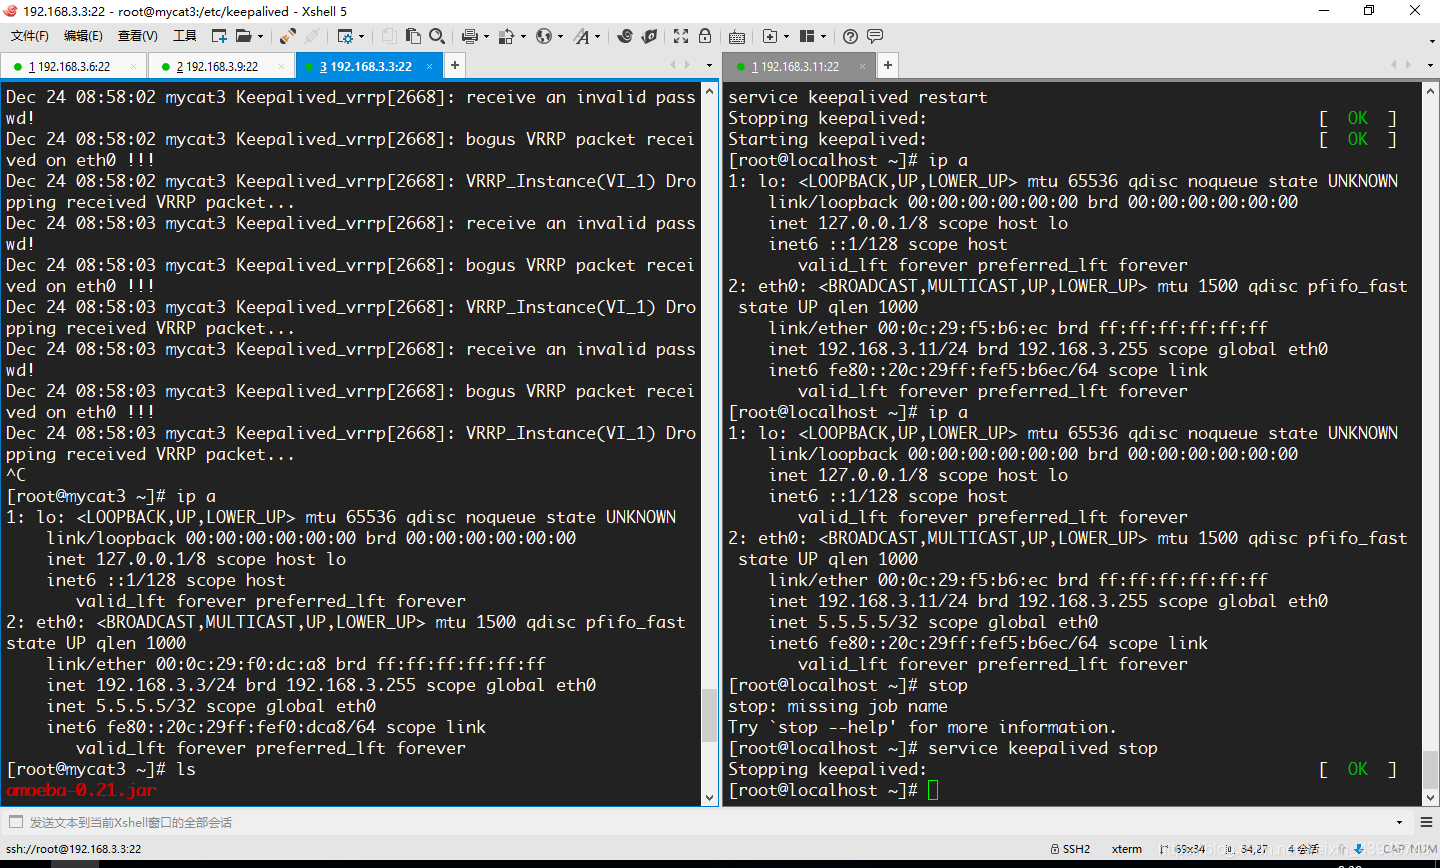Image resolution: width=1440 pixels, height=868 pixels.
Task: Click the Print icon
Action: [470, 36]
